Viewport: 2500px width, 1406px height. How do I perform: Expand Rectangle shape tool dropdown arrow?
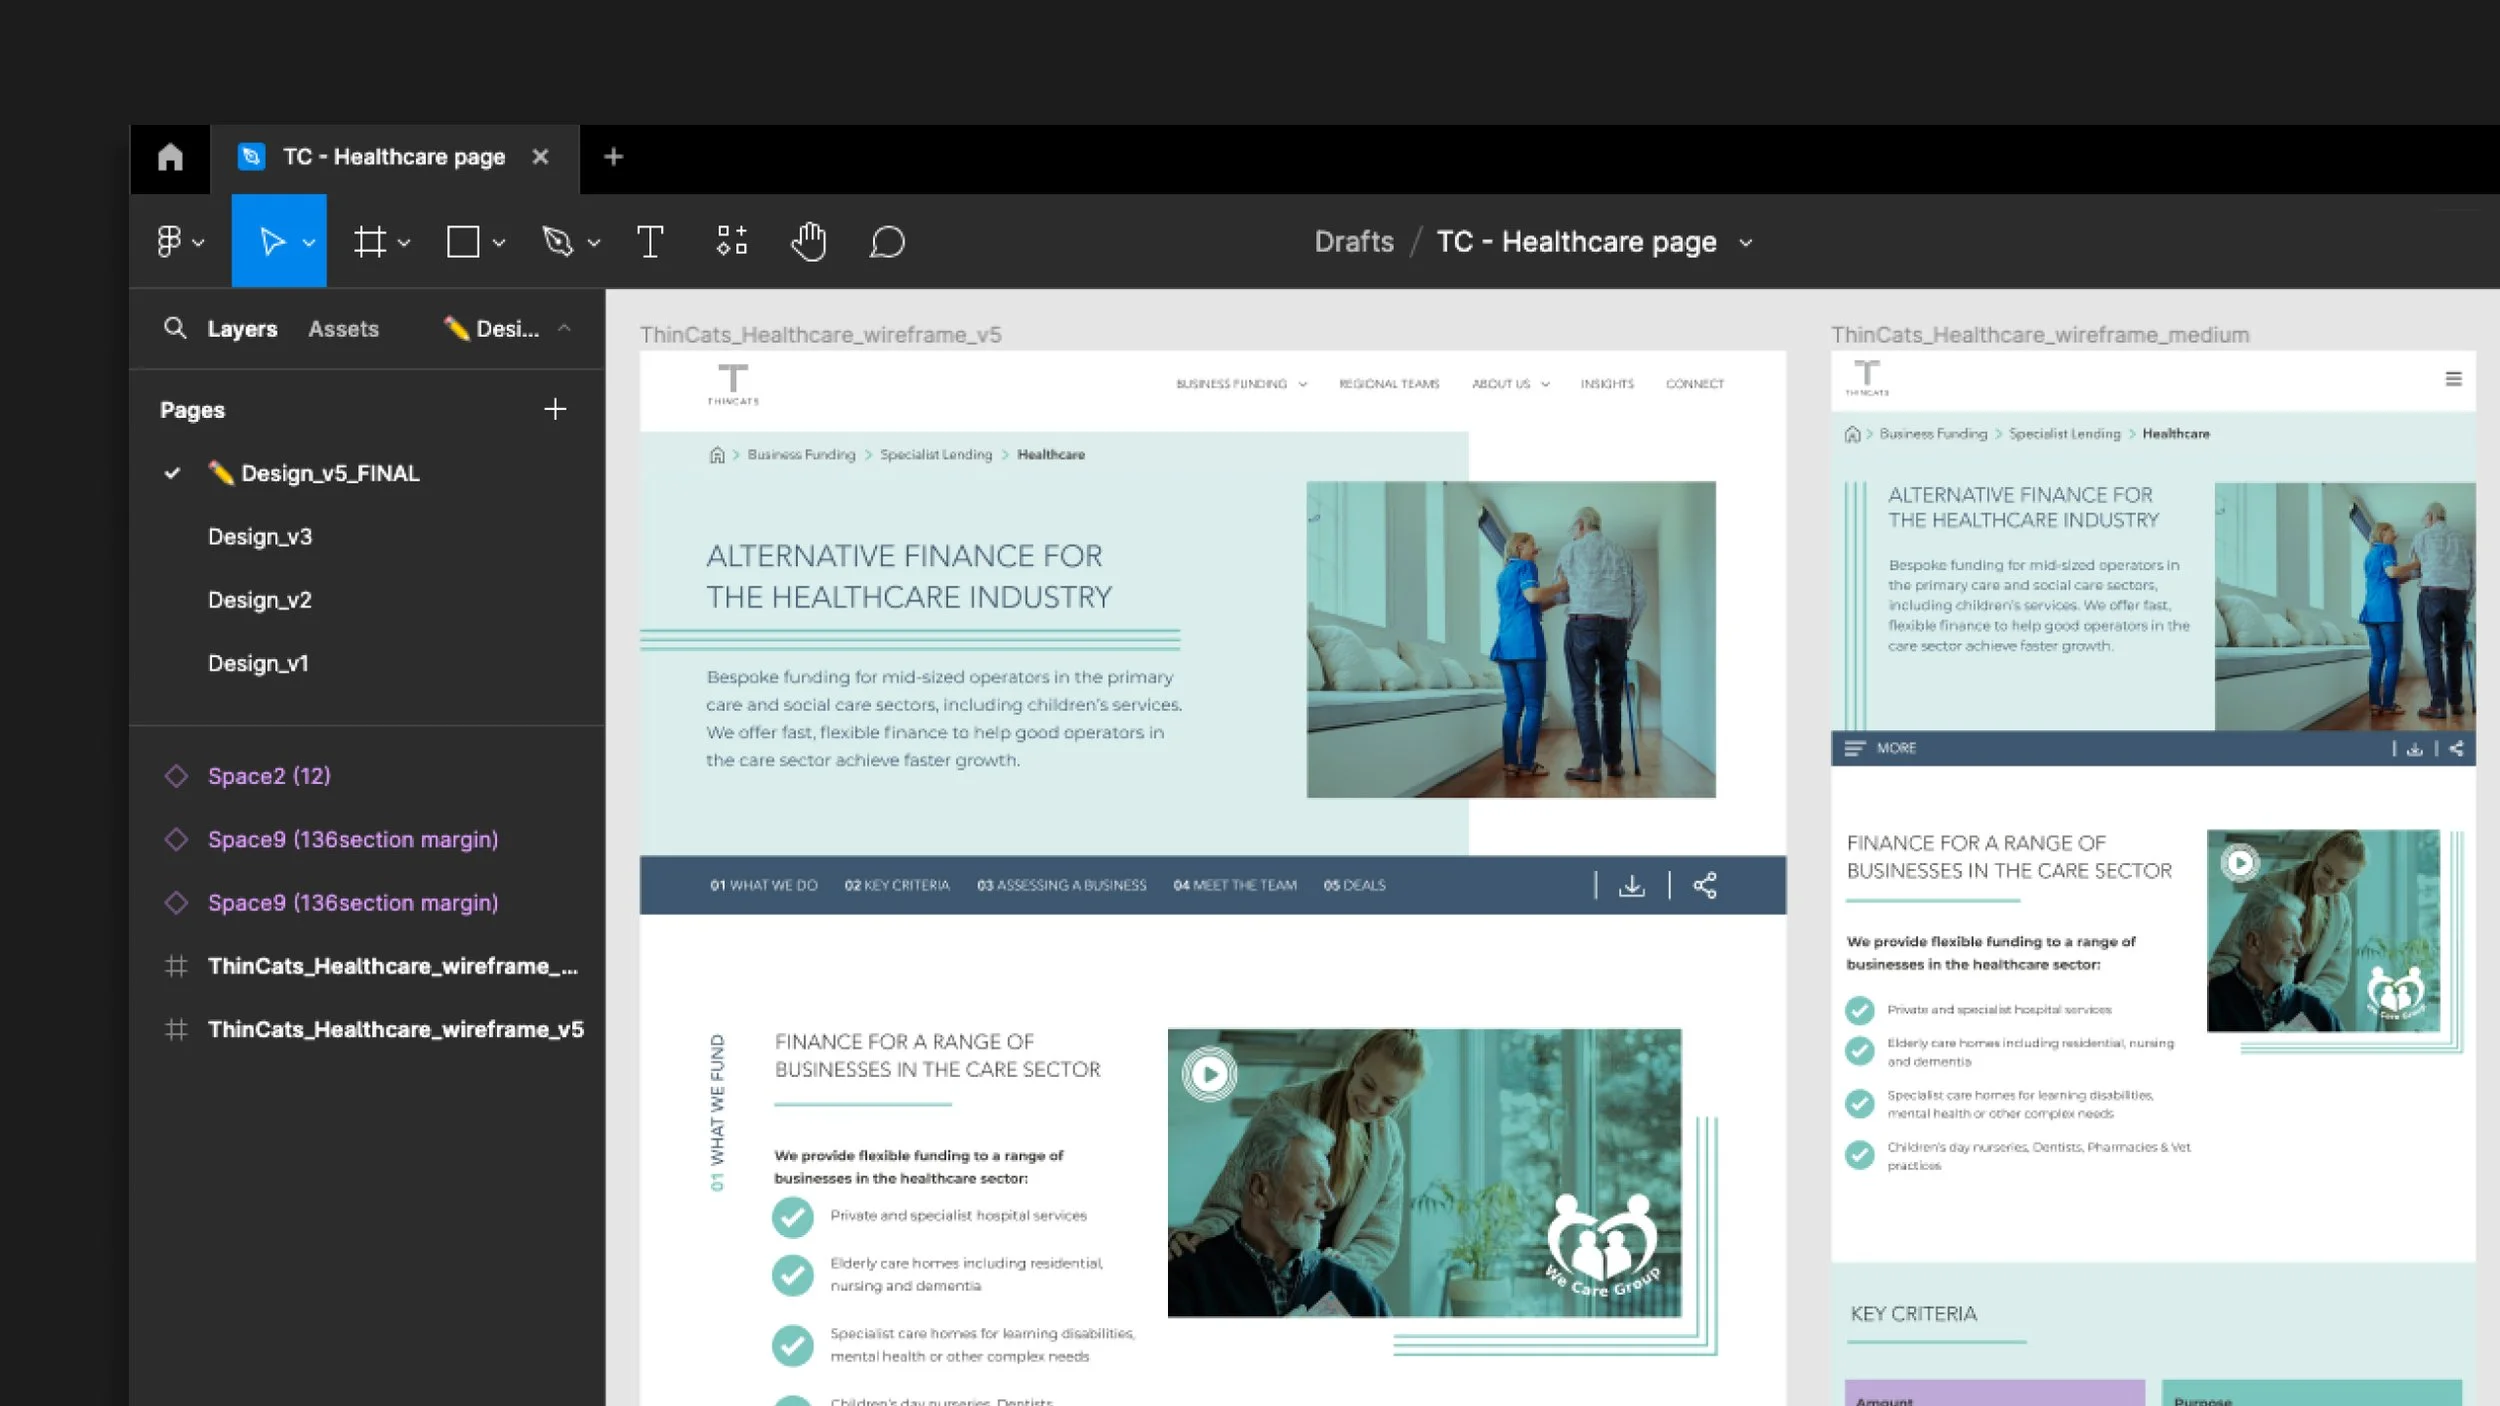pos(499,243)
